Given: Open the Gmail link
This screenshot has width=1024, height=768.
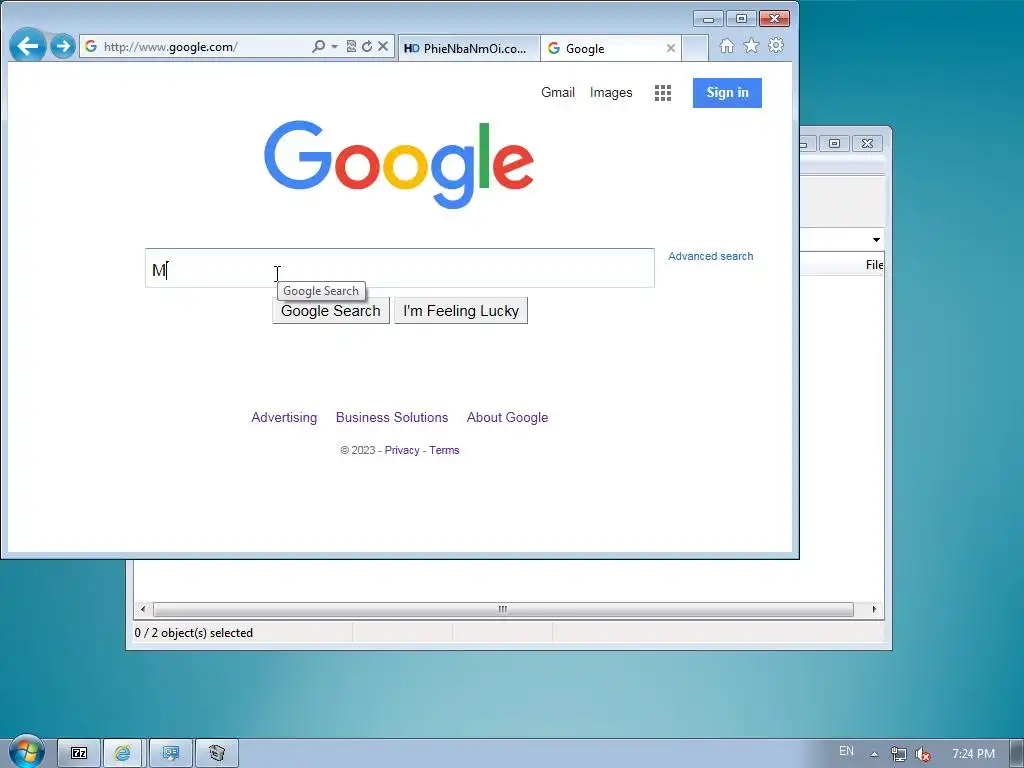Looking at the screenshot, I should [x=558, y=93].
